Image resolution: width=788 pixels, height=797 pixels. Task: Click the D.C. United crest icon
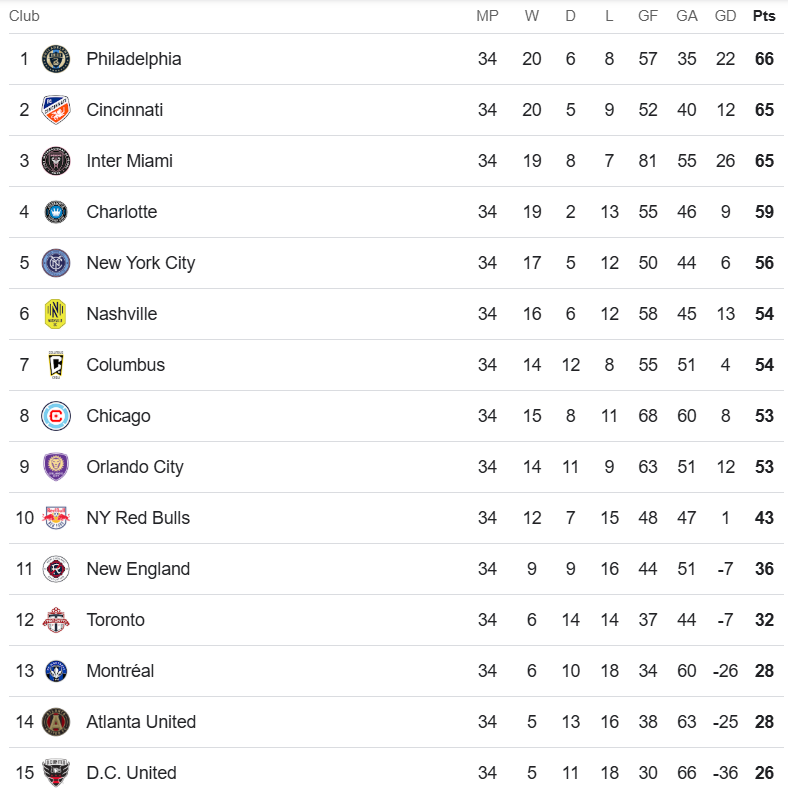tap(56, 773)
